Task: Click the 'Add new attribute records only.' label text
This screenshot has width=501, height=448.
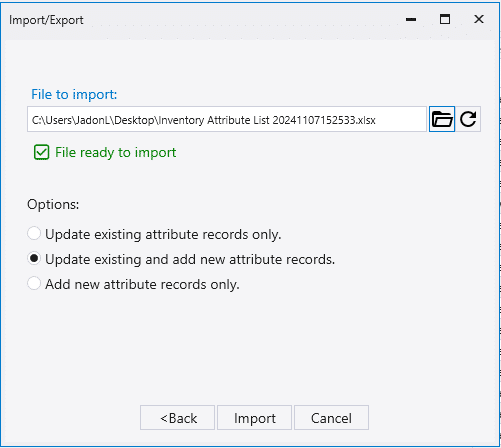Action: coord(142,284)
